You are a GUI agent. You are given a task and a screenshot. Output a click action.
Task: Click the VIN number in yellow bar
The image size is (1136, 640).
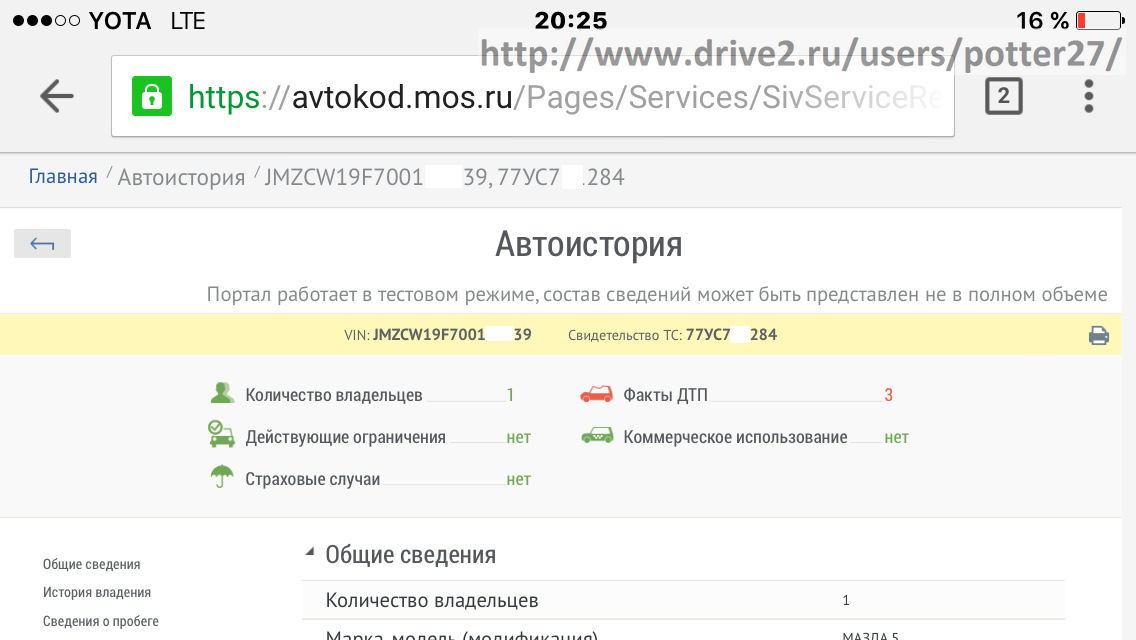point(452,335)
